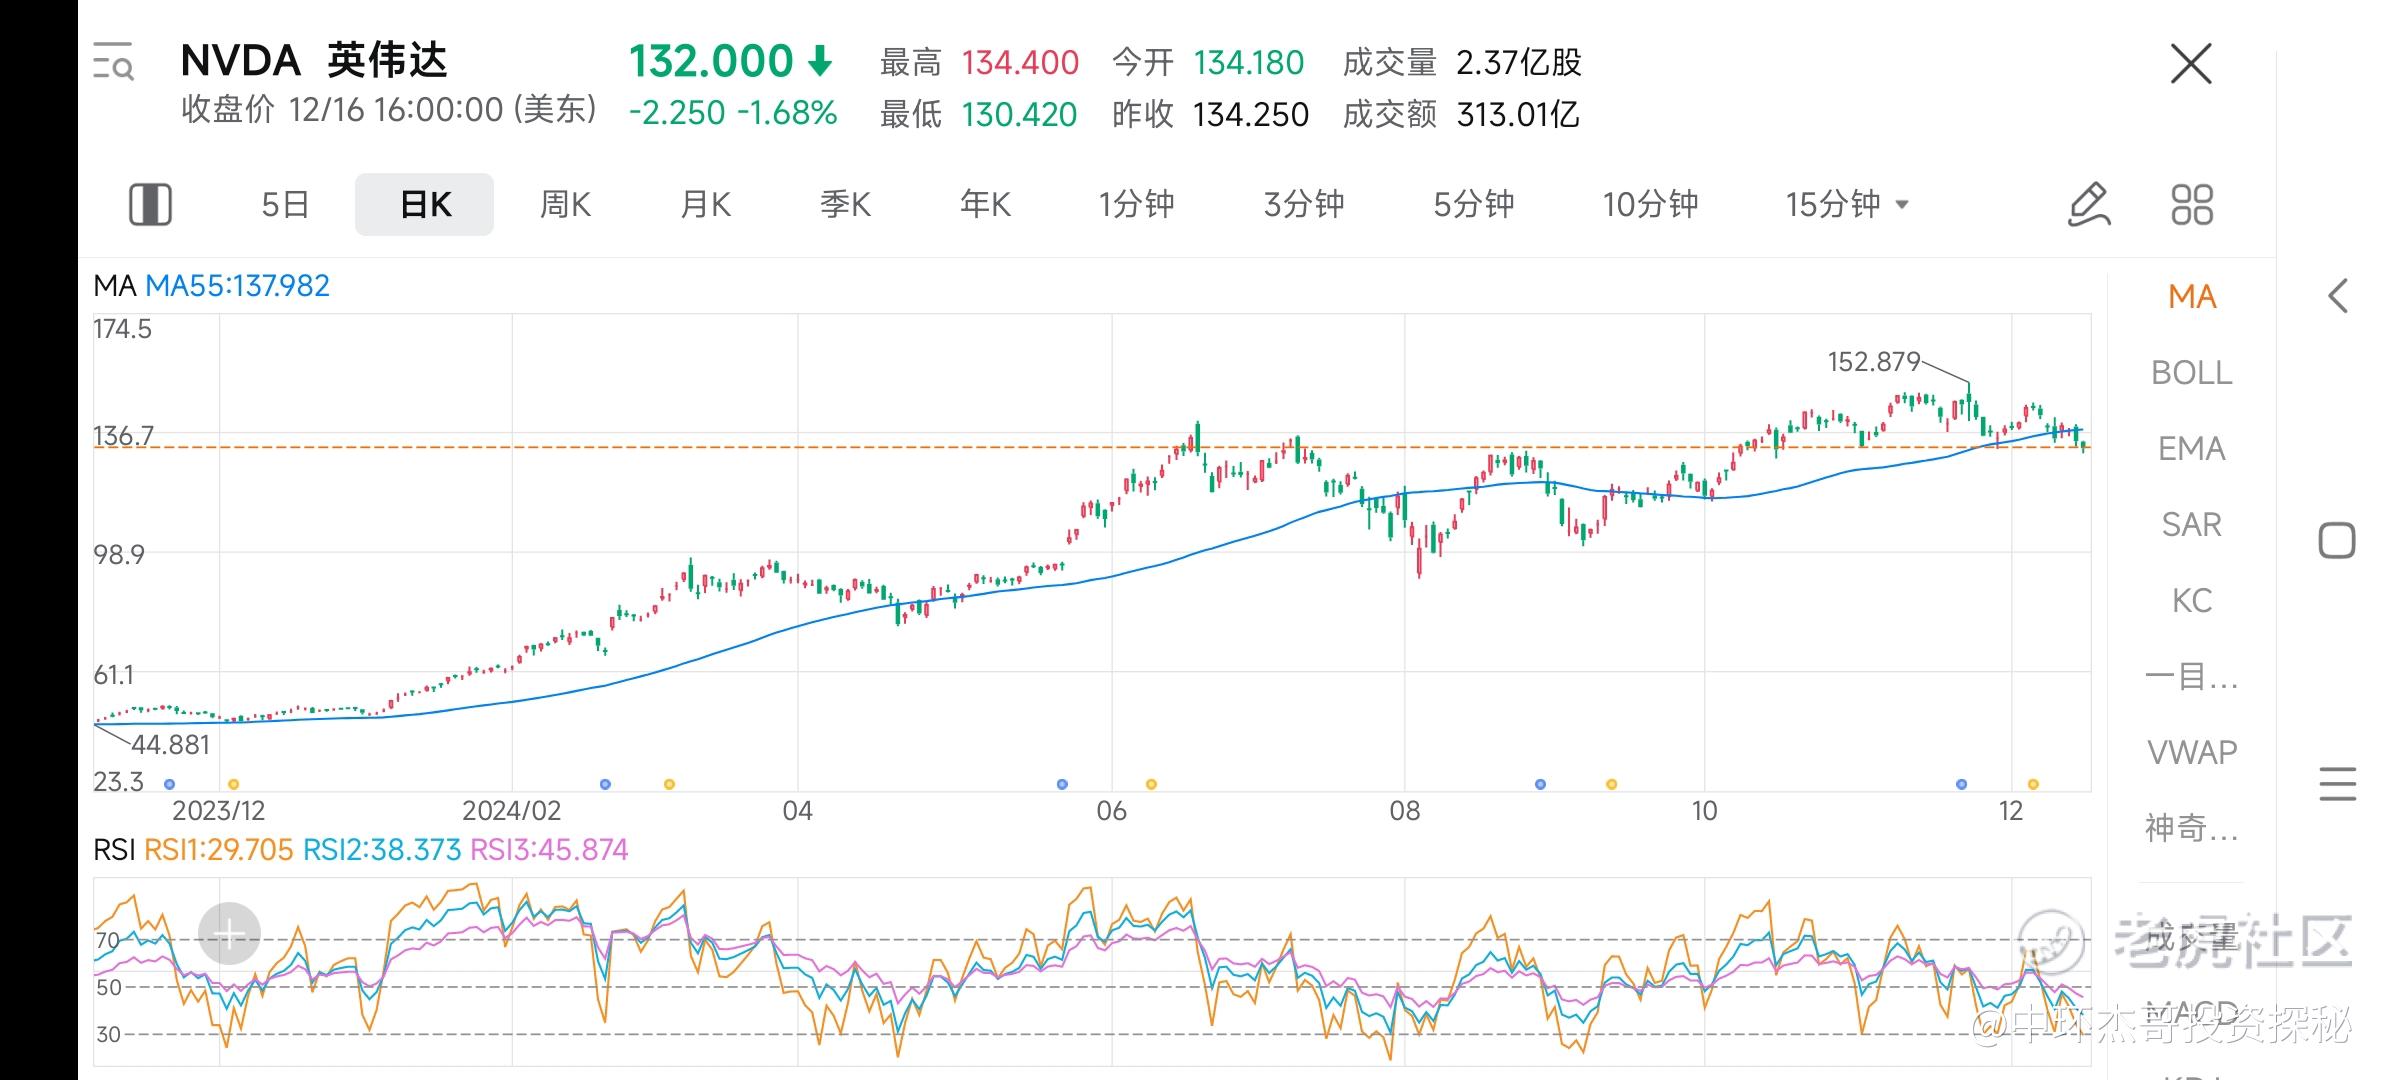Open the four-squares grid menu icon
This screenshot has height=1080, width=2400.
(2192, 205)
